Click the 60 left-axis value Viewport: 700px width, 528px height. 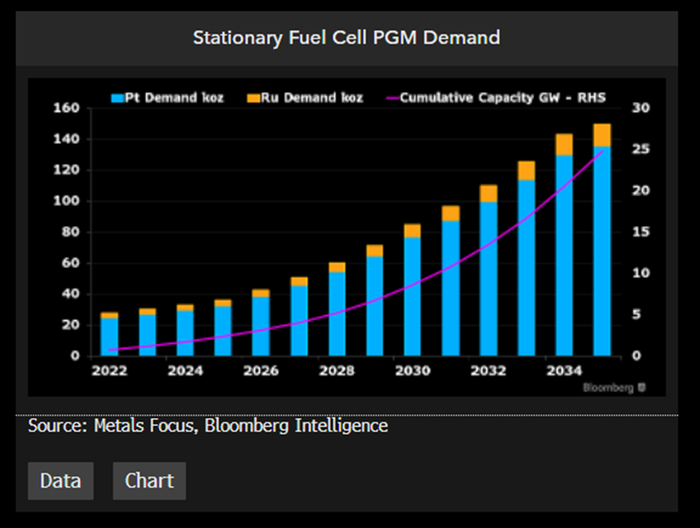point(71,263)
